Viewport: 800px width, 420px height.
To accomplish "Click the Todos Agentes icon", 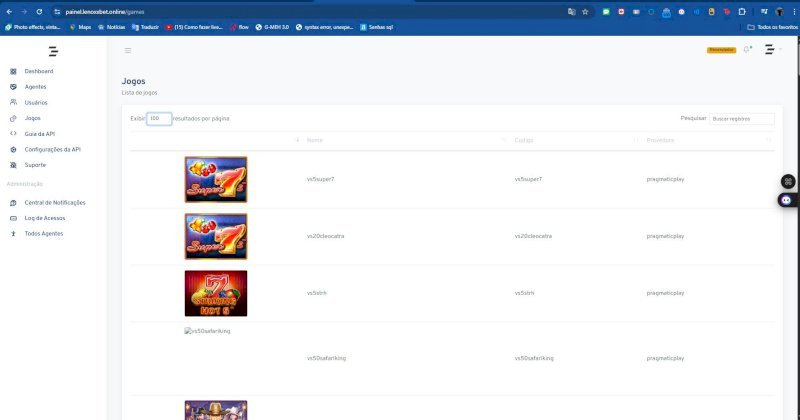I will point(13,233).
